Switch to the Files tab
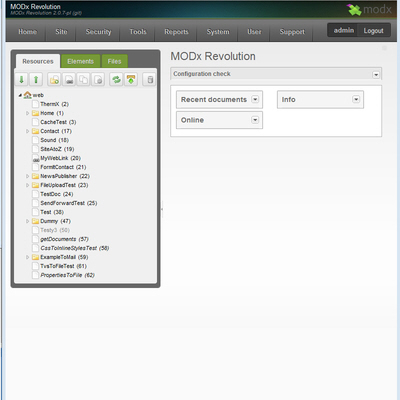The image size is (400, 400). point(114,61)
